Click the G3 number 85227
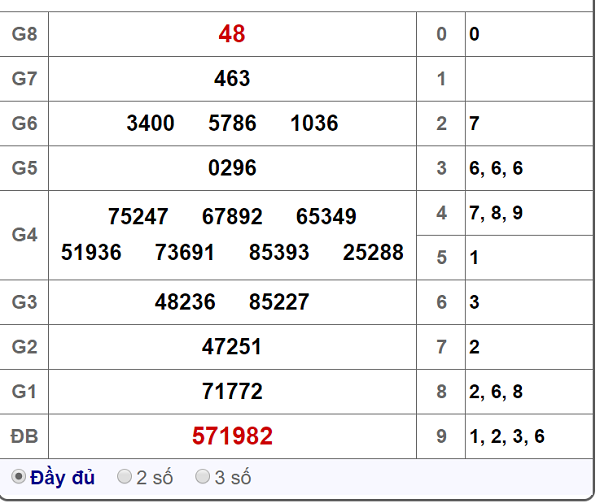The height and width of the screenshot is (503, 600). [279, 301]
